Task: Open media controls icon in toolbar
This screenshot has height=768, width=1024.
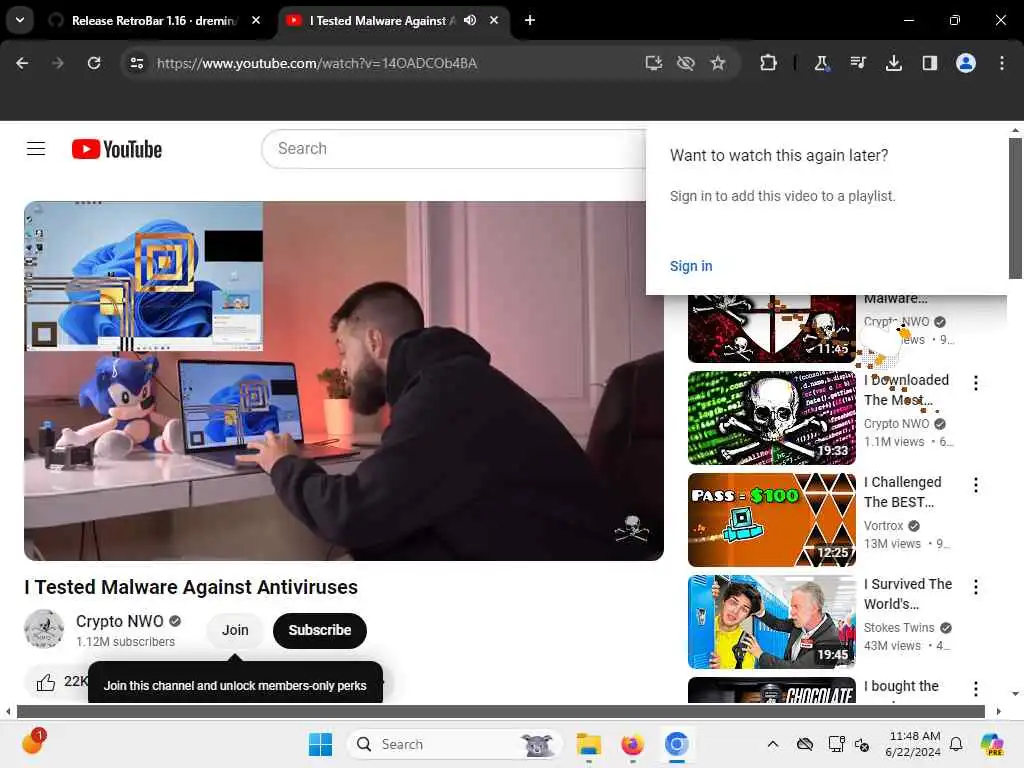Action: click(857, 63)
